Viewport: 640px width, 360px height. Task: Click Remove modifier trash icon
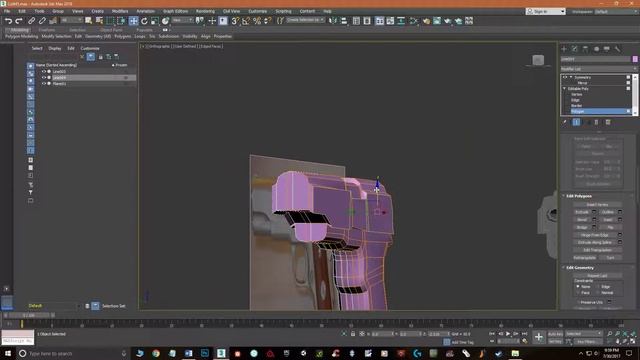tap(596, 122)
